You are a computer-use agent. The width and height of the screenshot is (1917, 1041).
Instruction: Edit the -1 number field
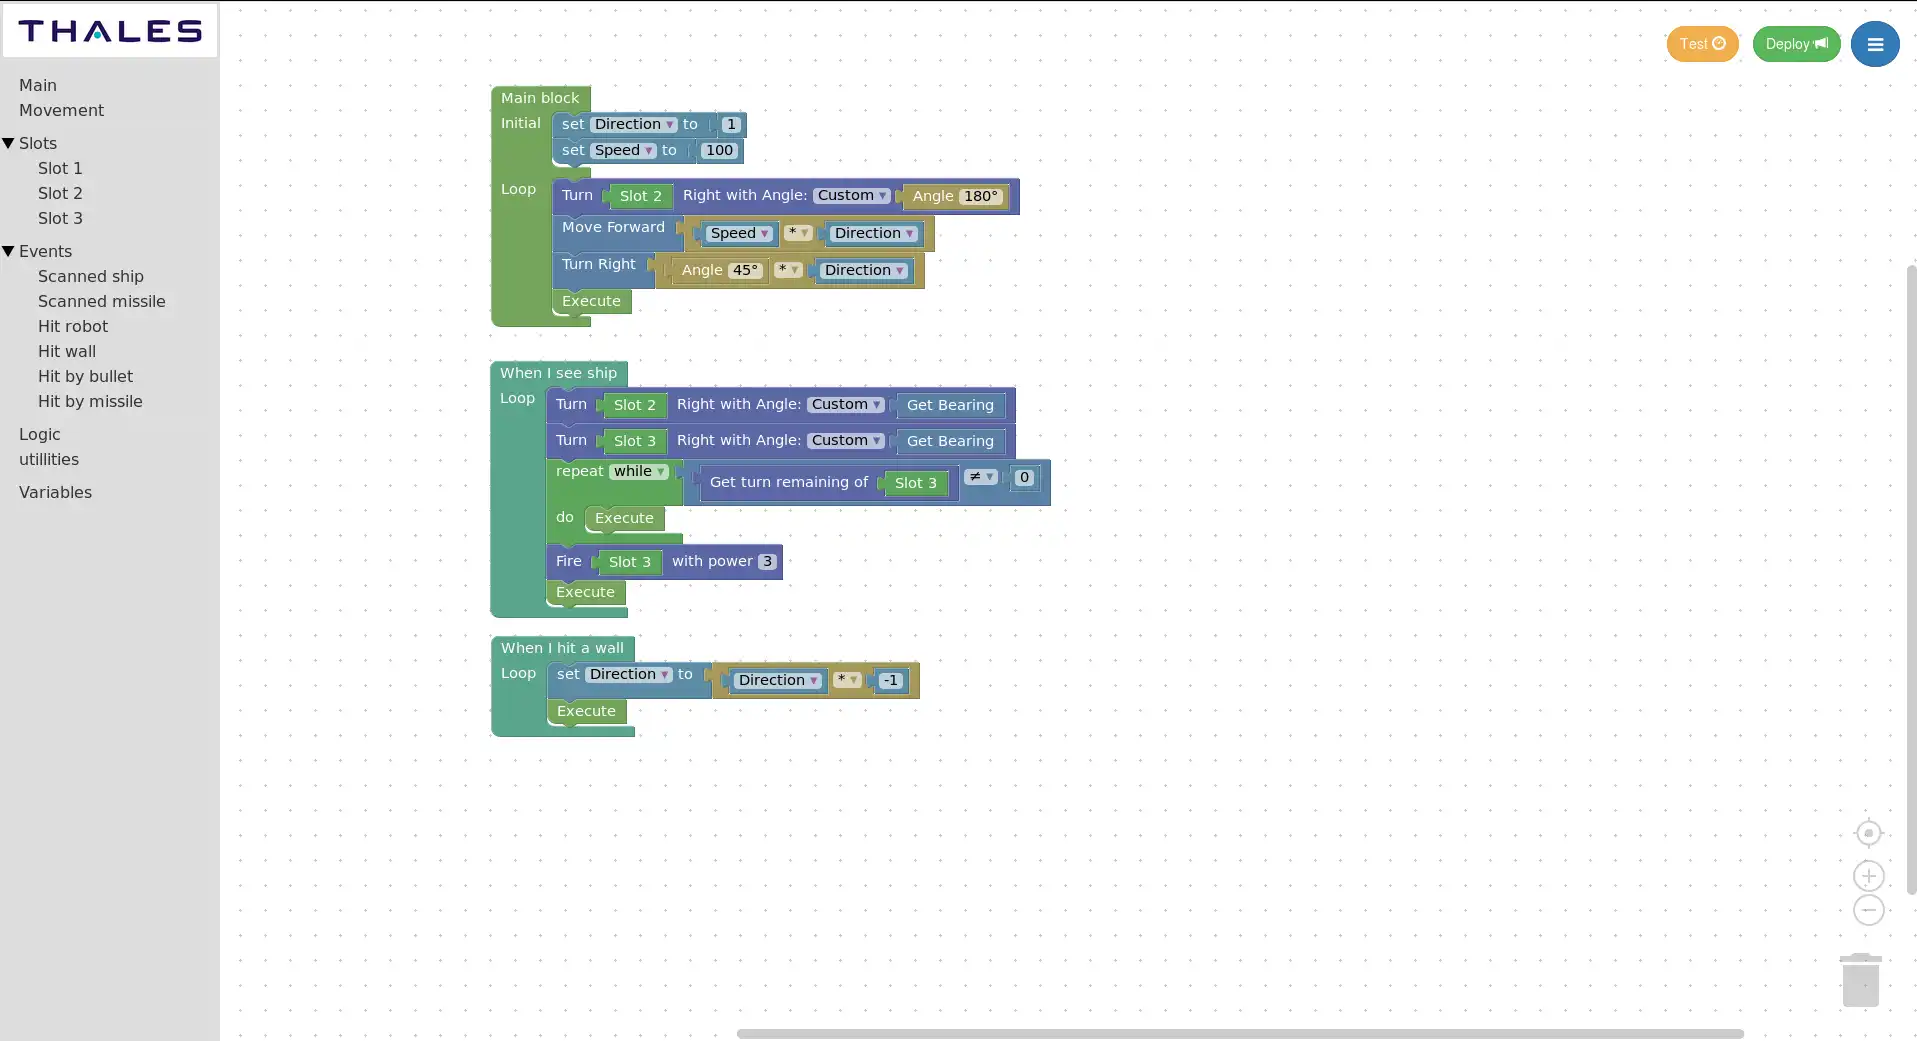(891, 680)
